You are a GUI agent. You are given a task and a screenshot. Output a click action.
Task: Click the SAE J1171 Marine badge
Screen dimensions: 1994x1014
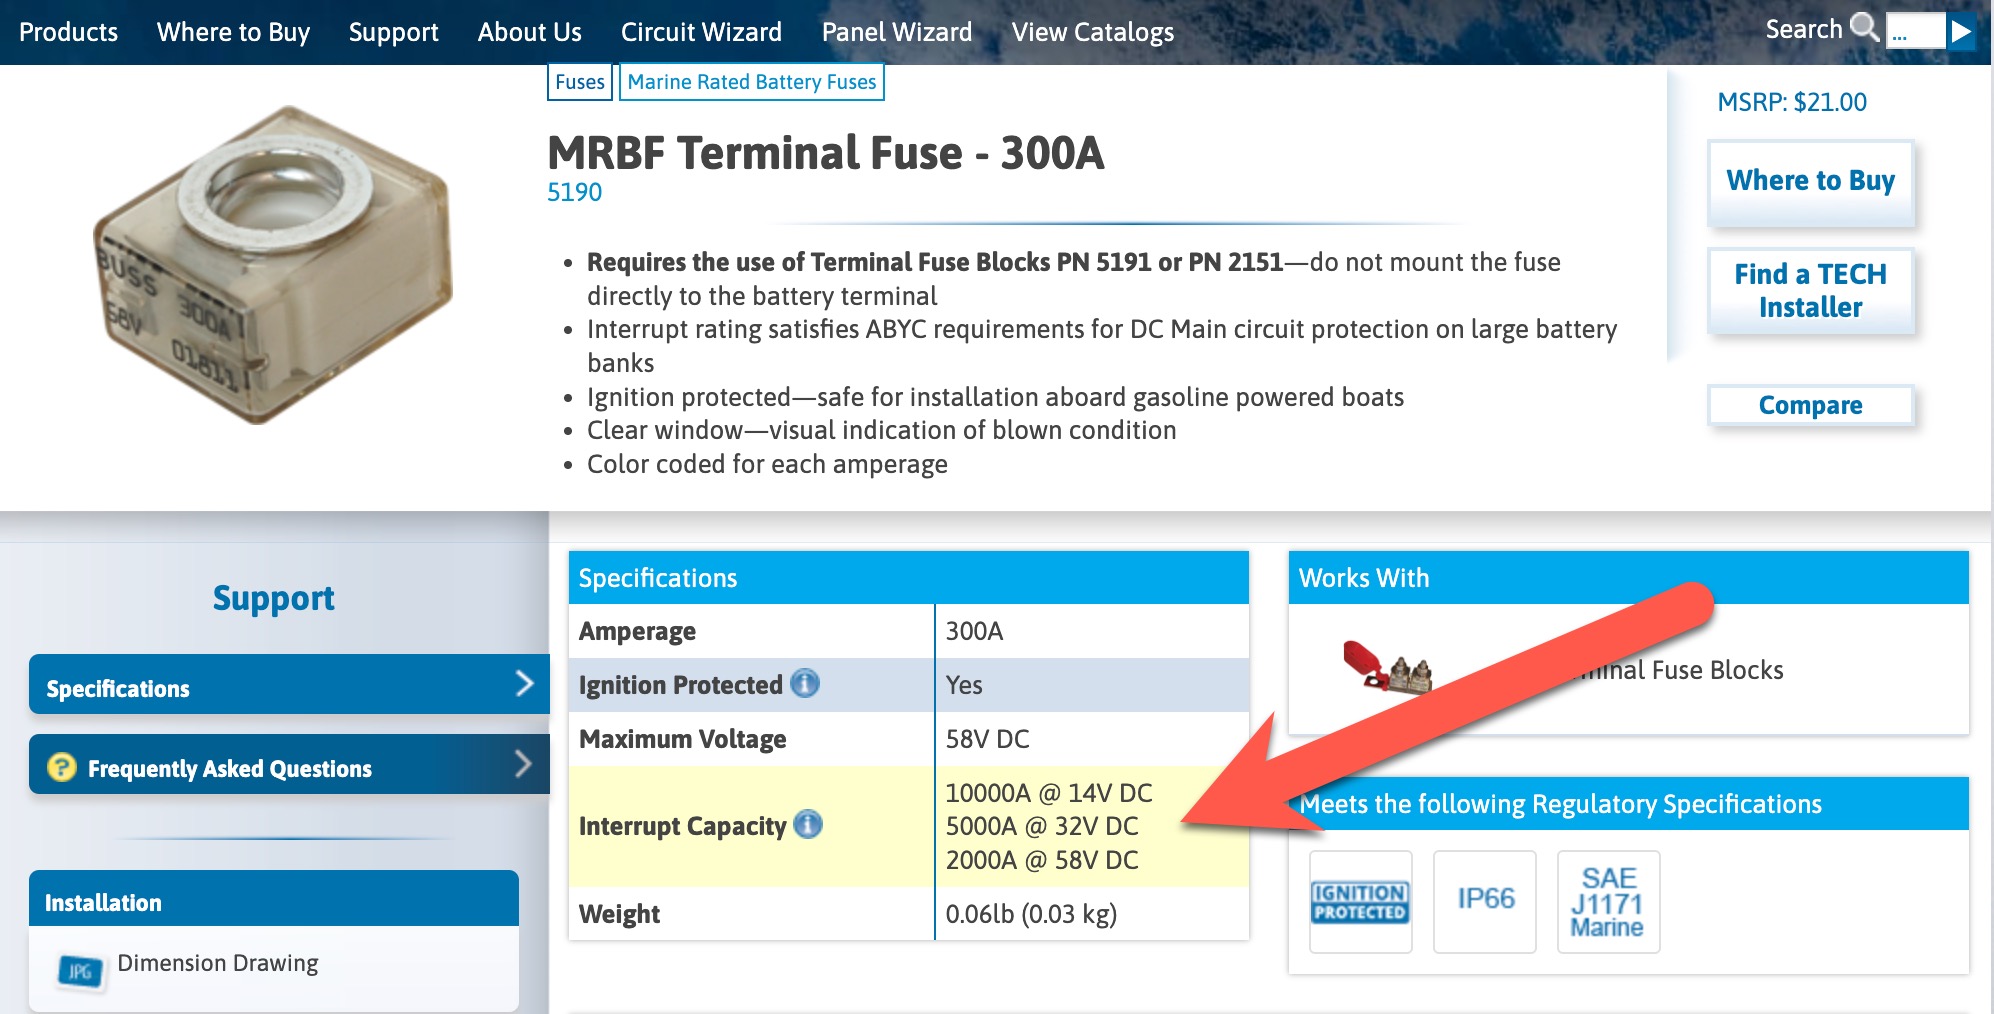tap(1608, 901)
